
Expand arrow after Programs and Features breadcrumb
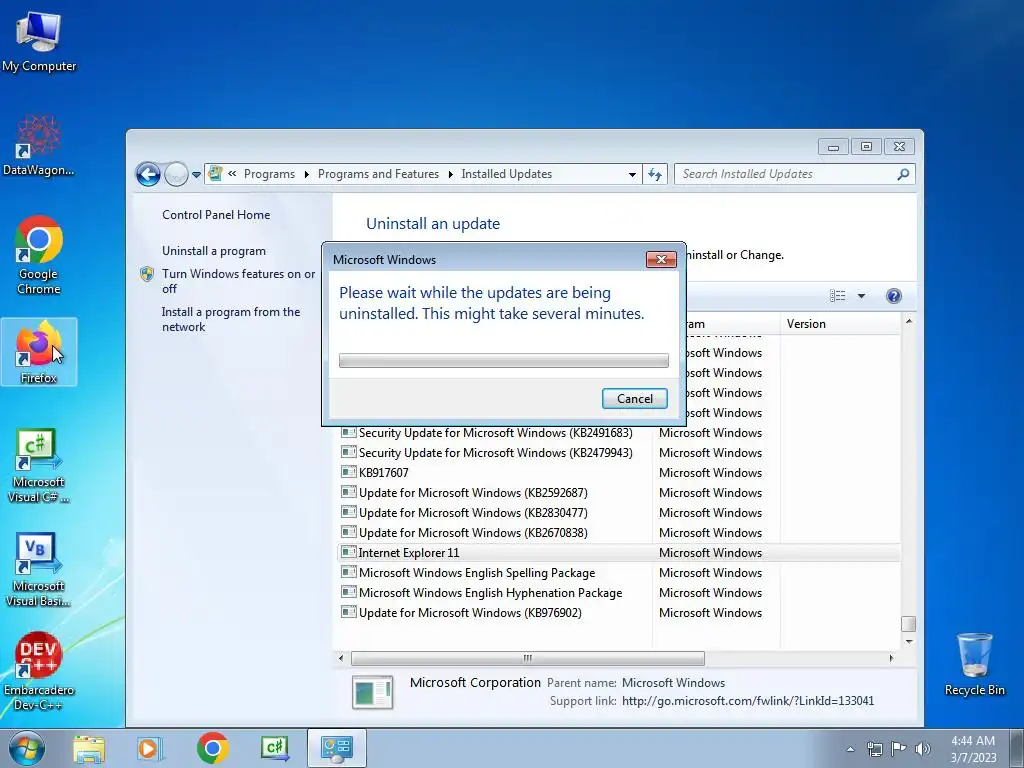451,174
